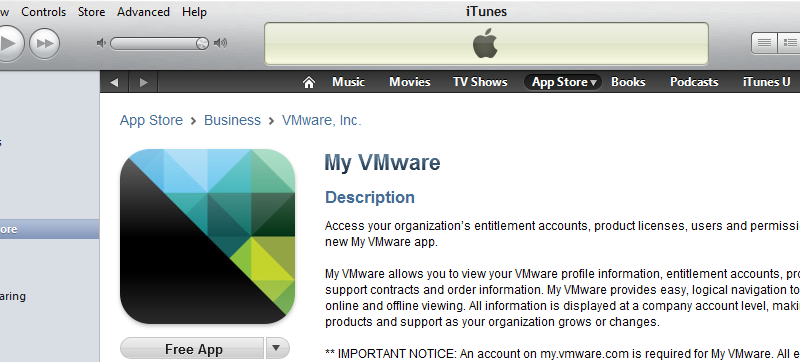Select the TV Shows tab

pos(480,82)
